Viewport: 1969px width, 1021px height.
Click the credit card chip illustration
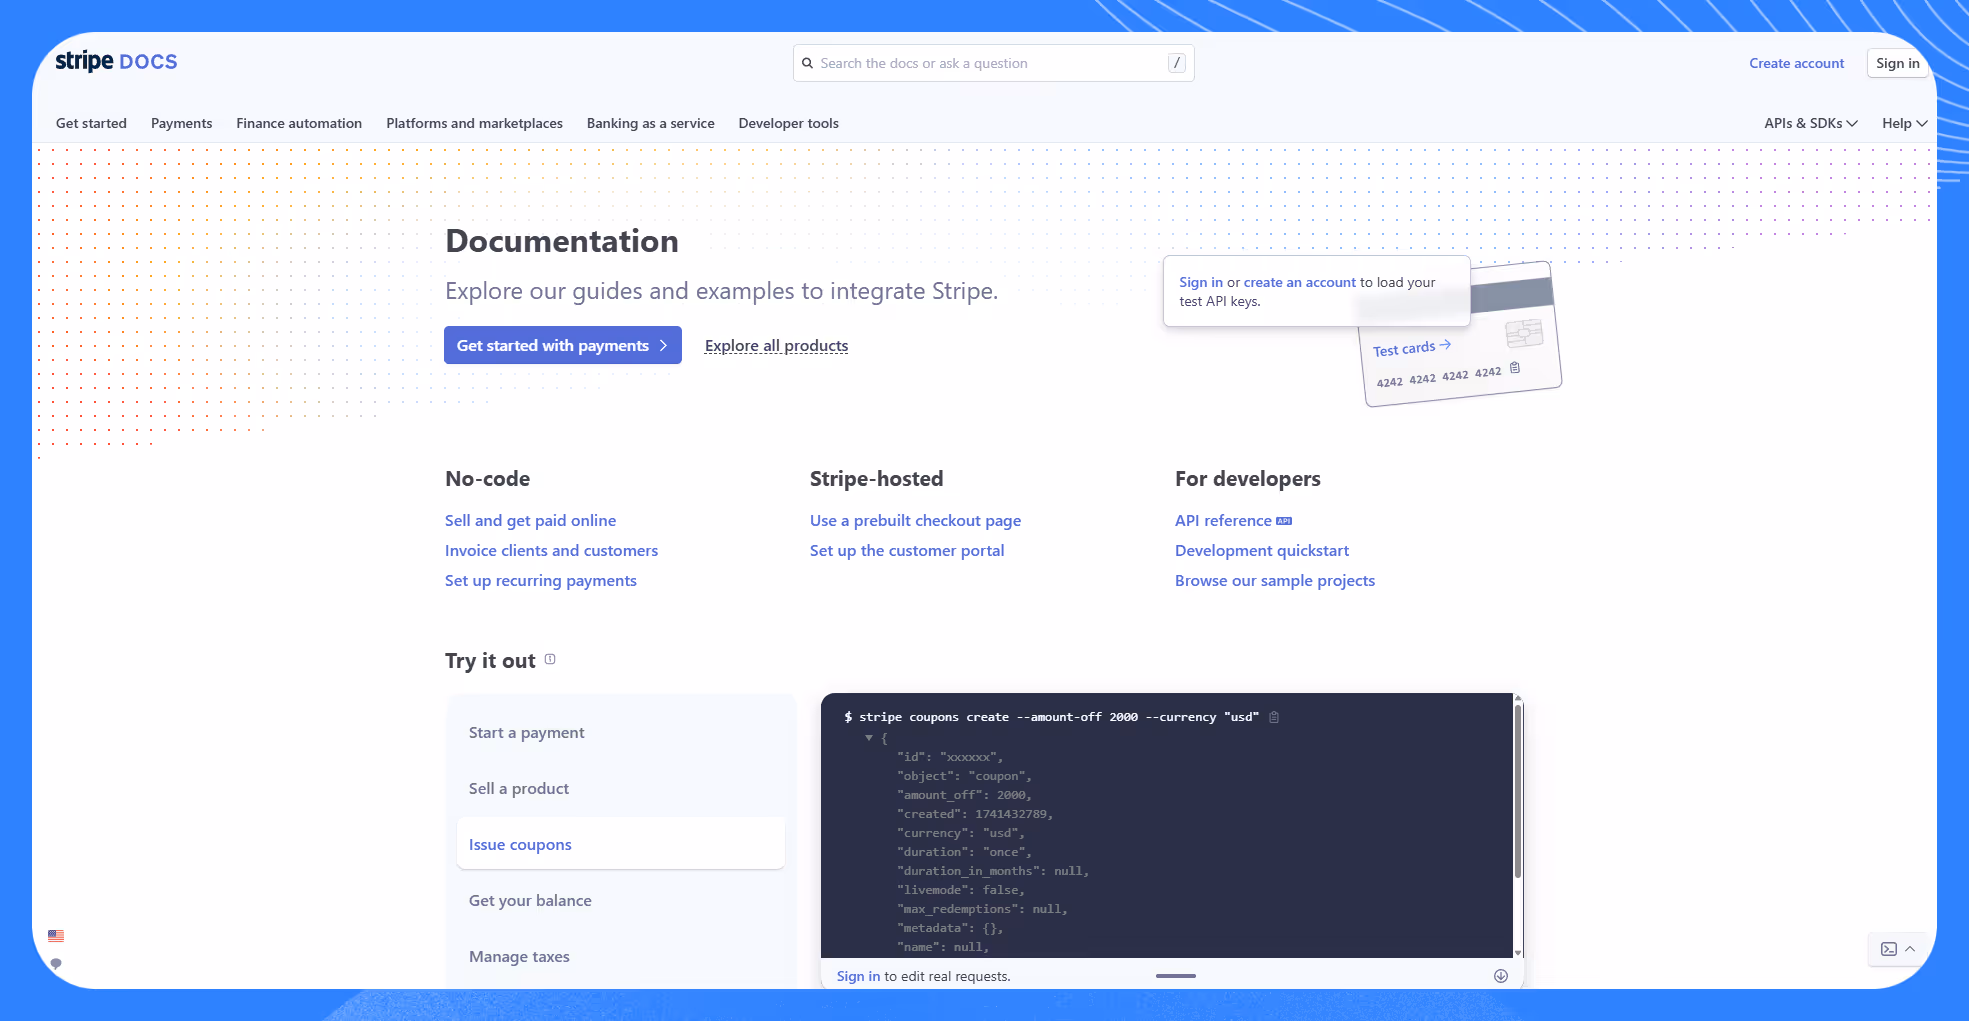pyautogui.click(x=1524, y=333)
